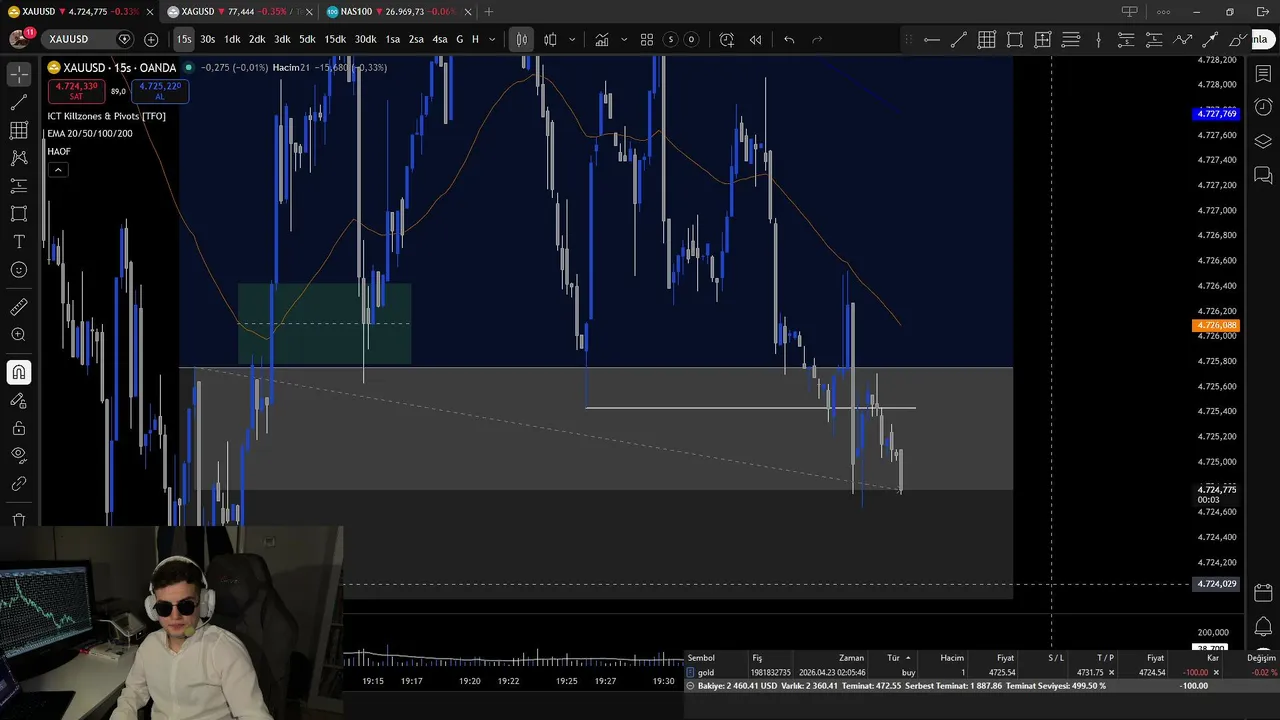
Task: Open the layout grid selector
Action: 647,39
